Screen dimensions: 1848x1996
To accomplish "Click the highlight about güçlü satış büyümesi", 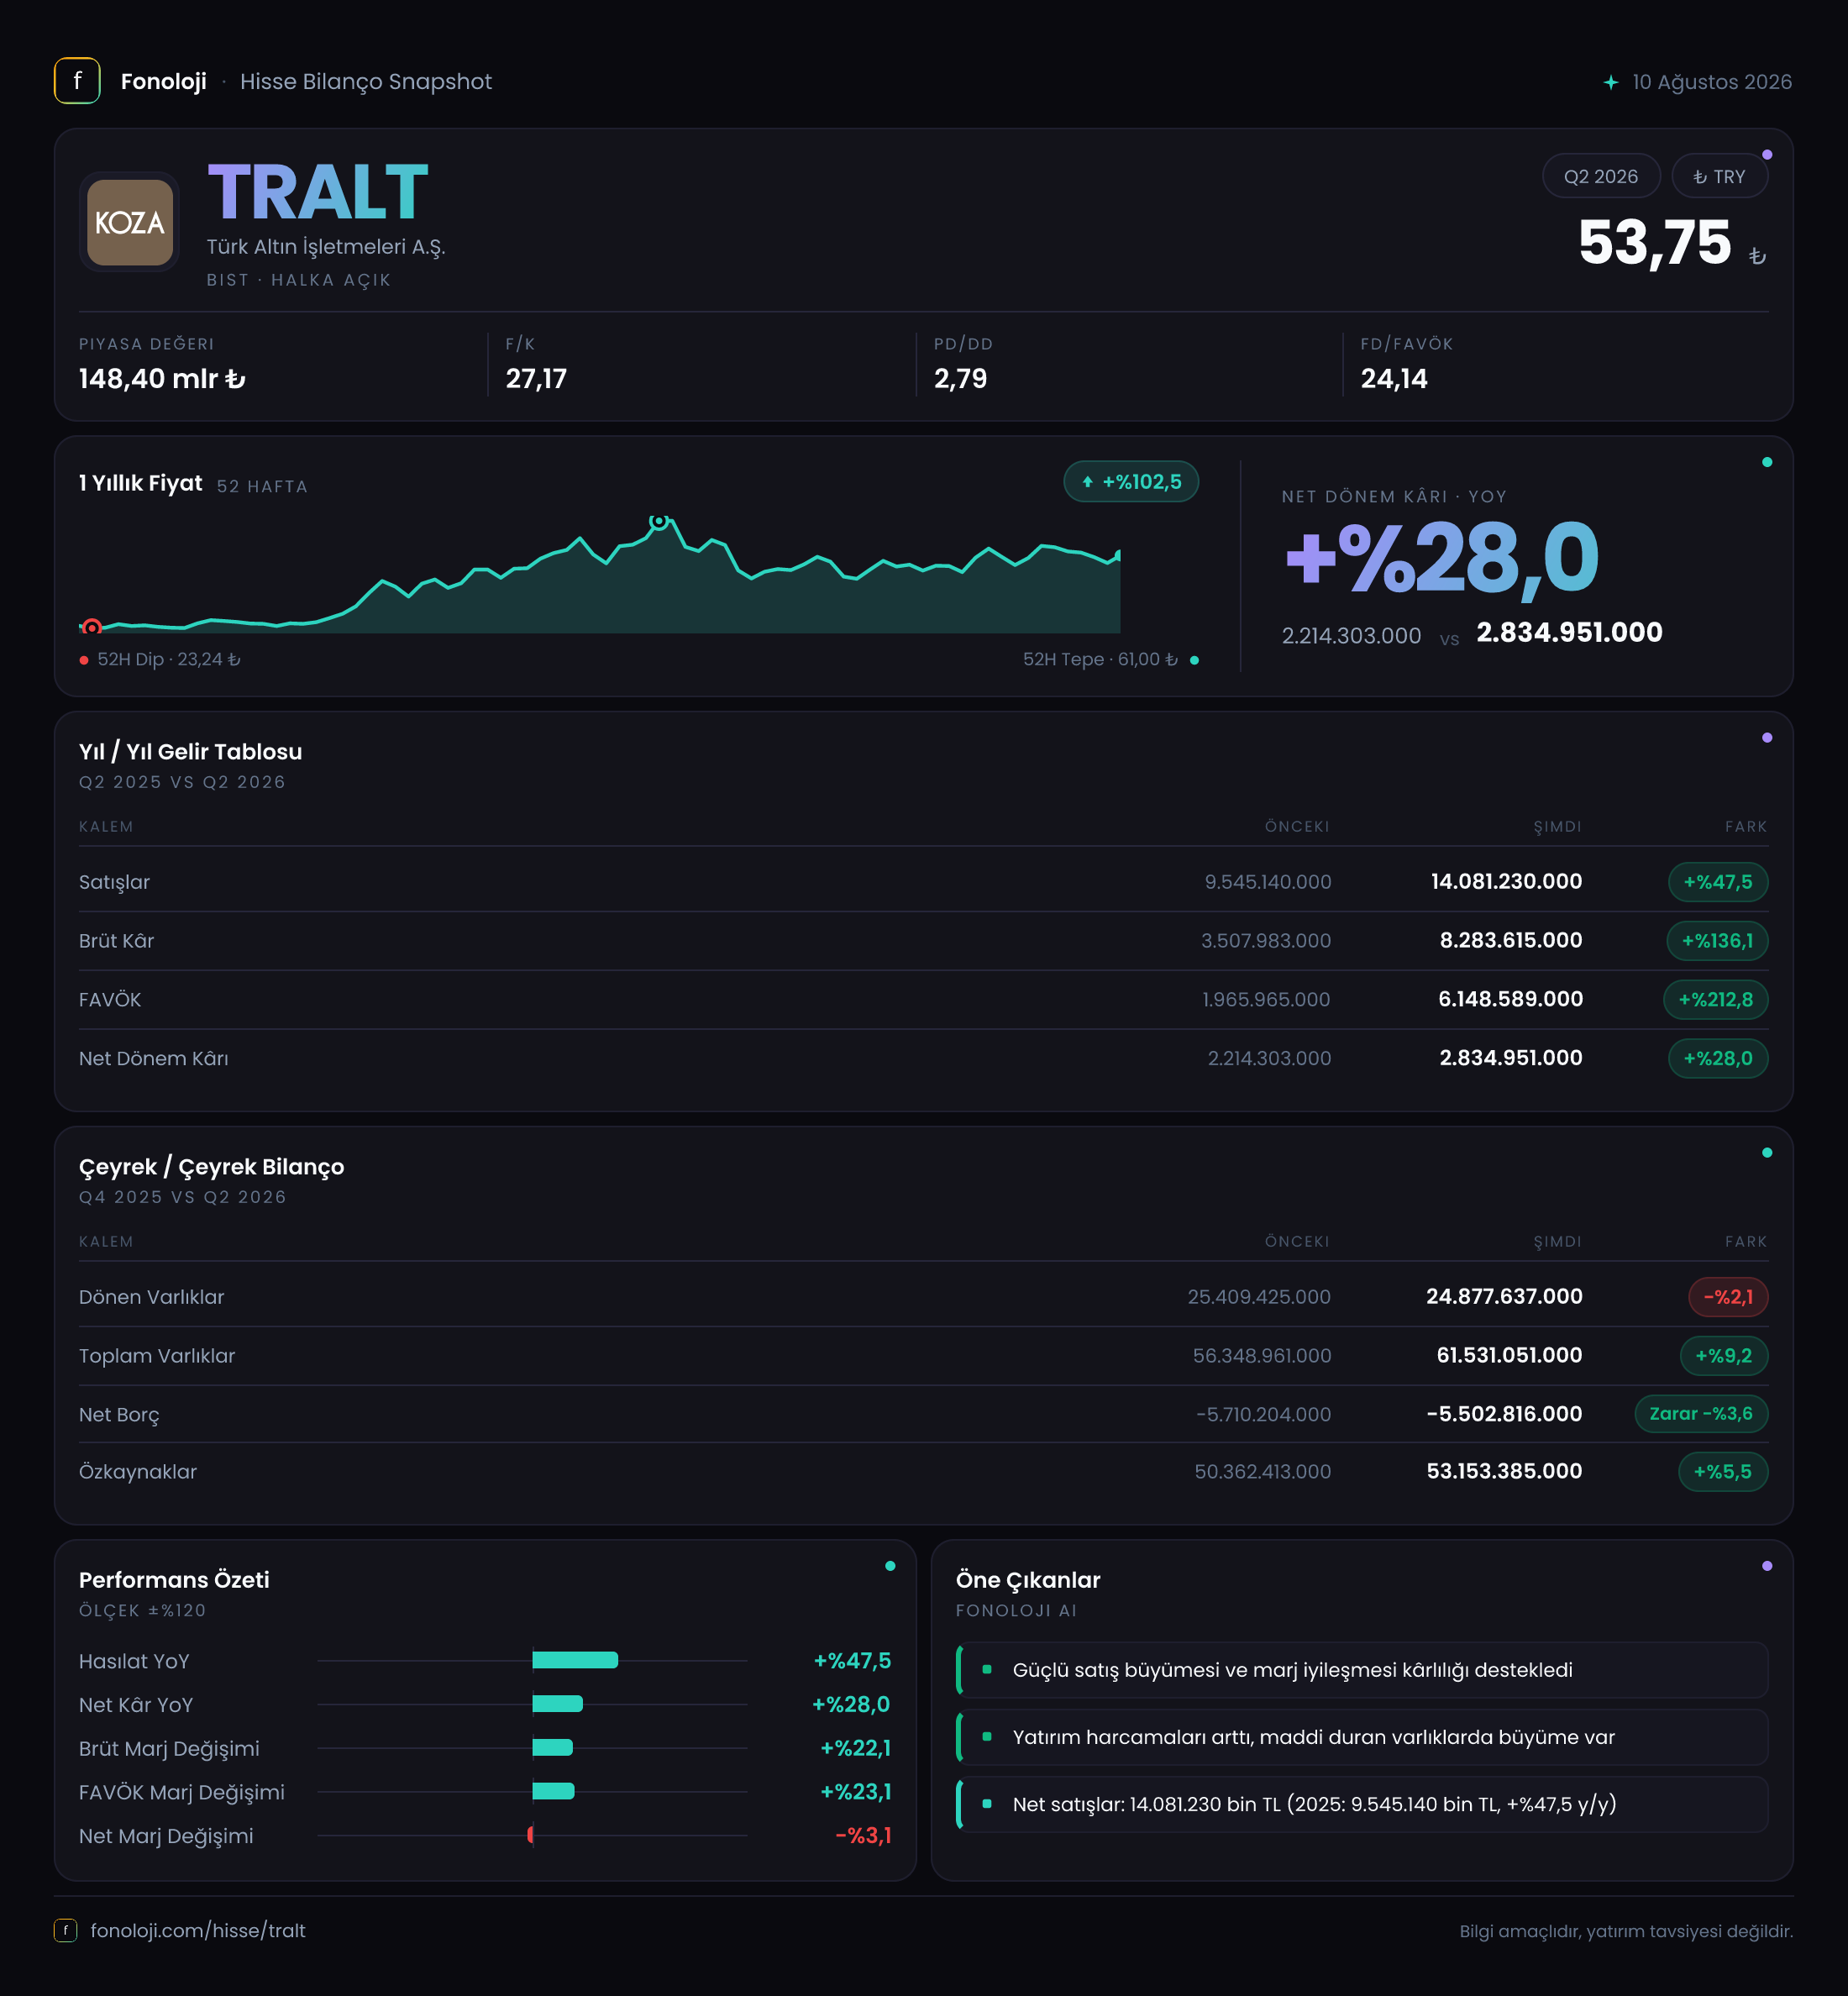I will [1362, 1670].
